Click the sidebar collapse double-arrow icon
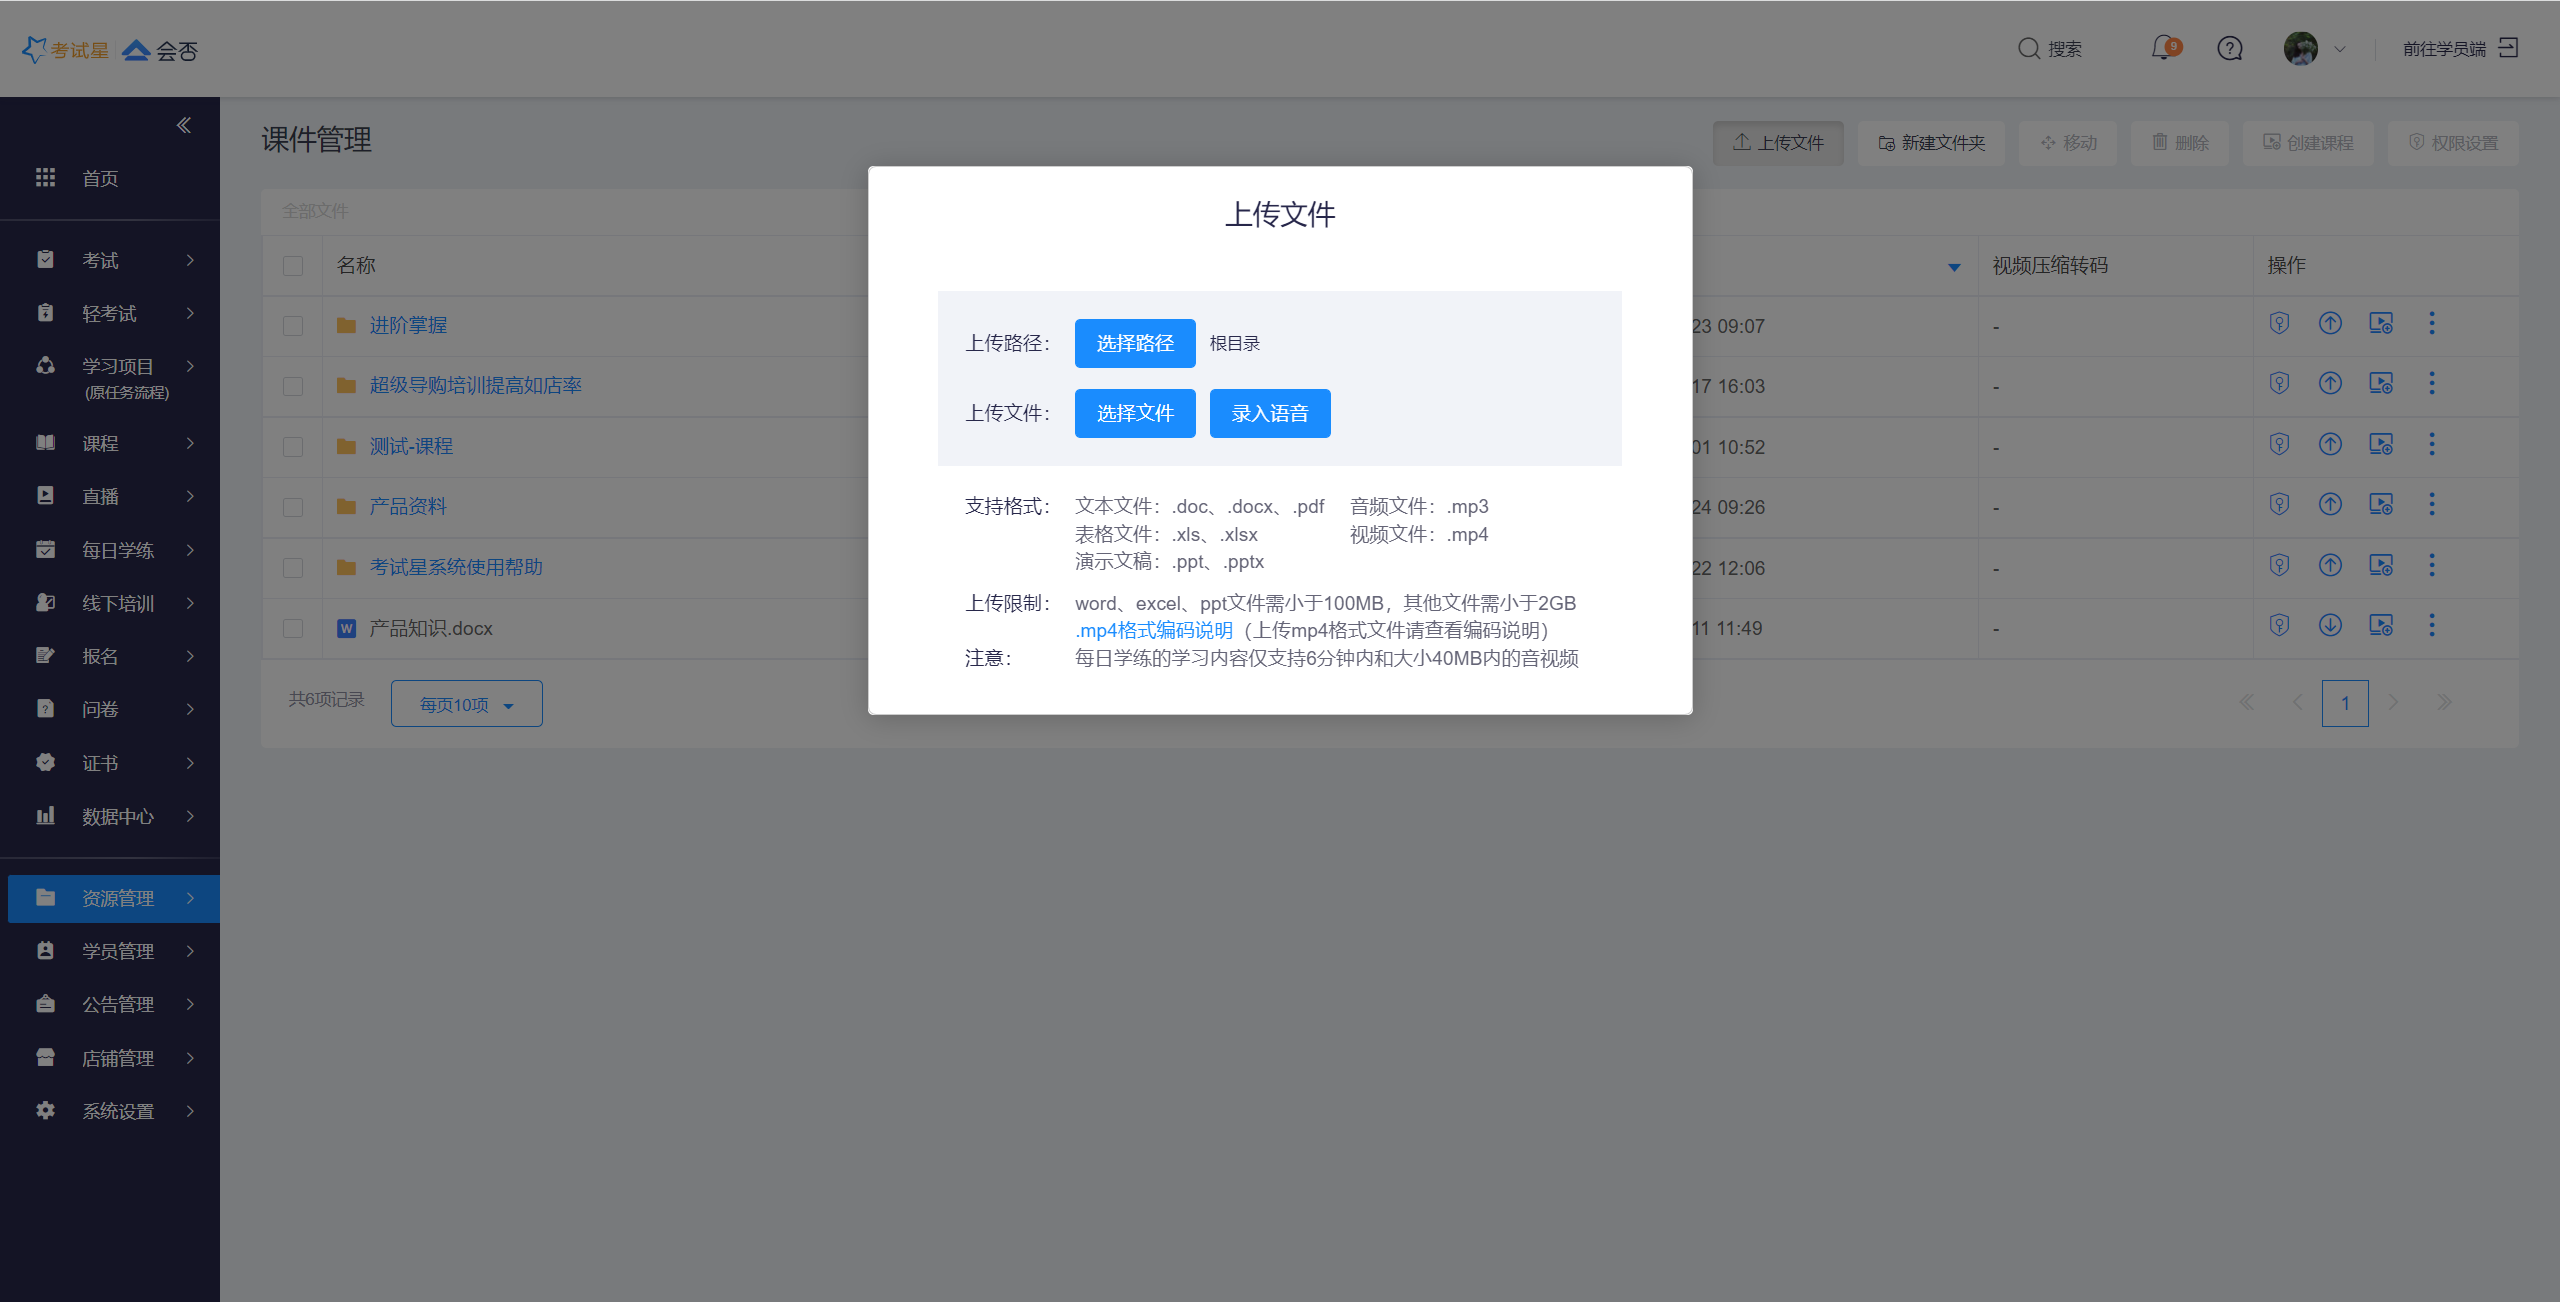 pyautogui.click(x=184, y=125)
